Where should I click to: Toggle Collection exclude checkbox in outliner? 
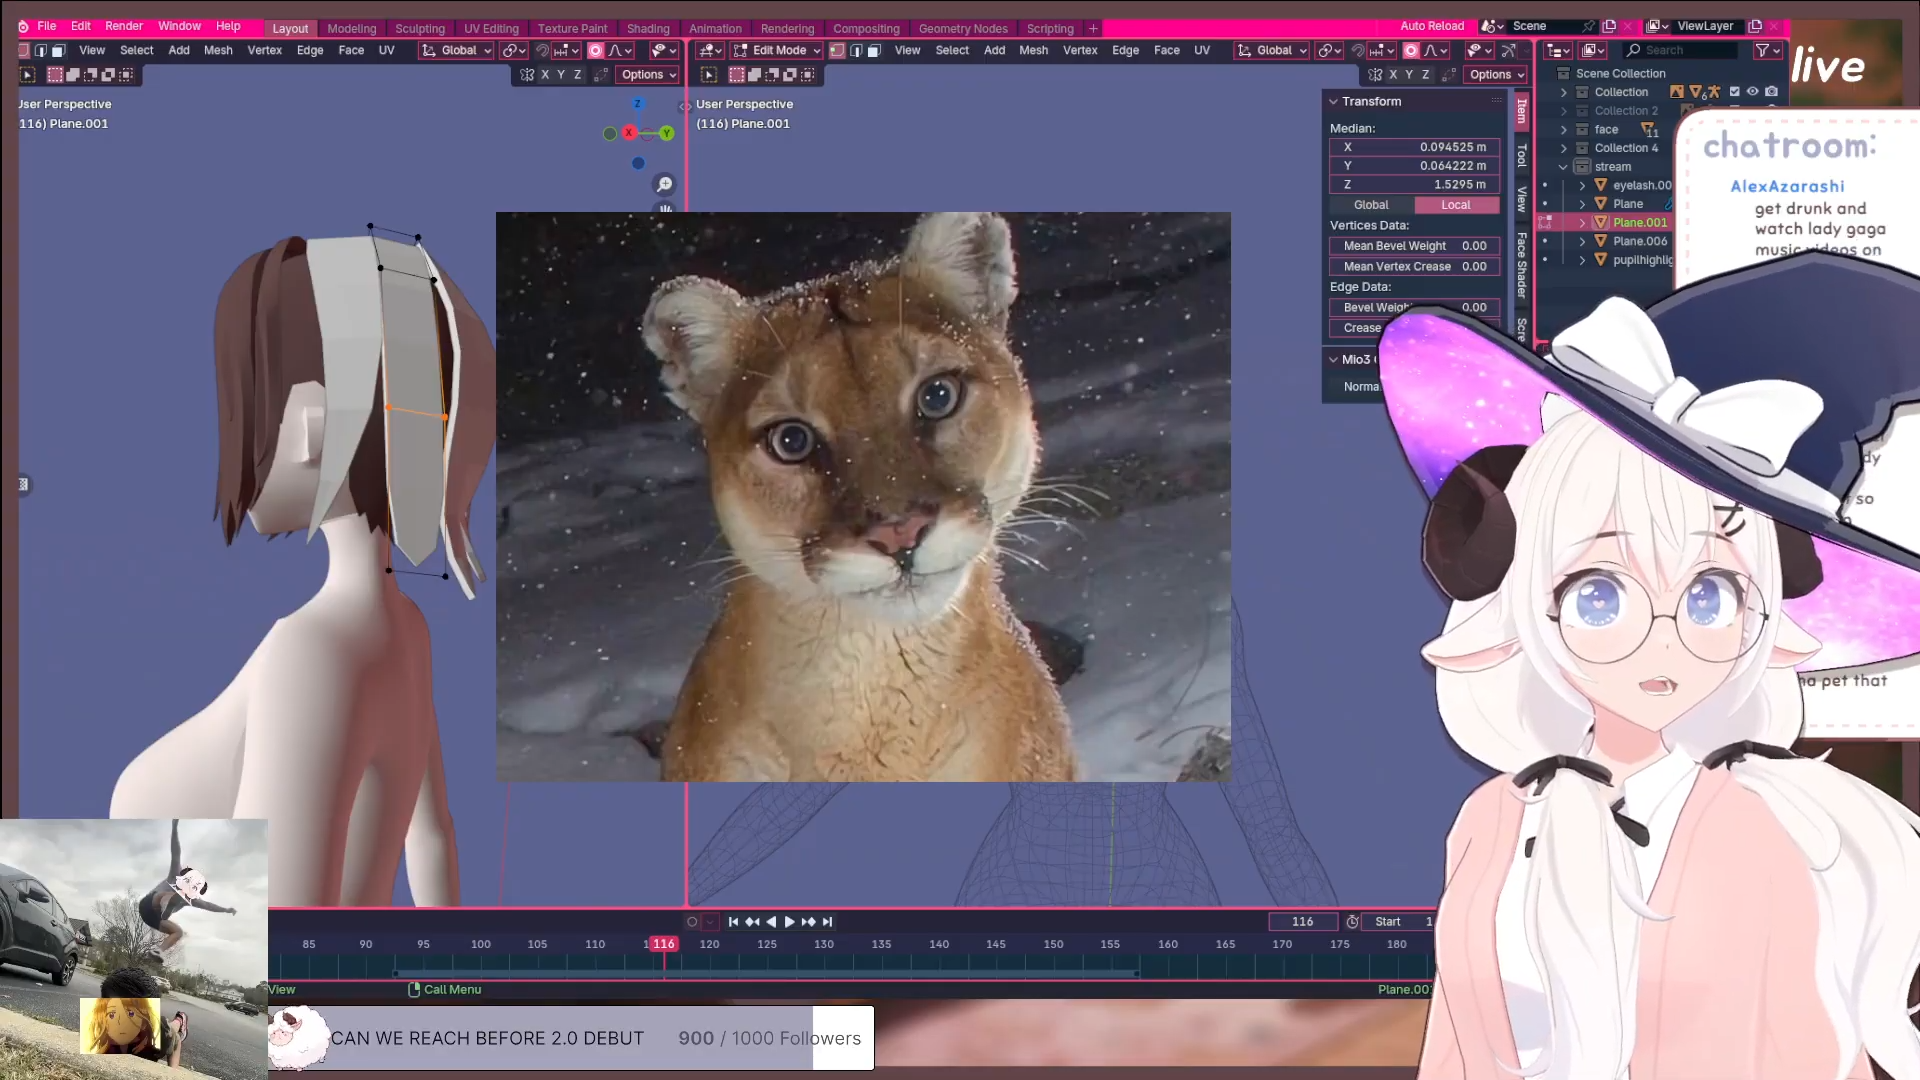(x=1735, y=91)
